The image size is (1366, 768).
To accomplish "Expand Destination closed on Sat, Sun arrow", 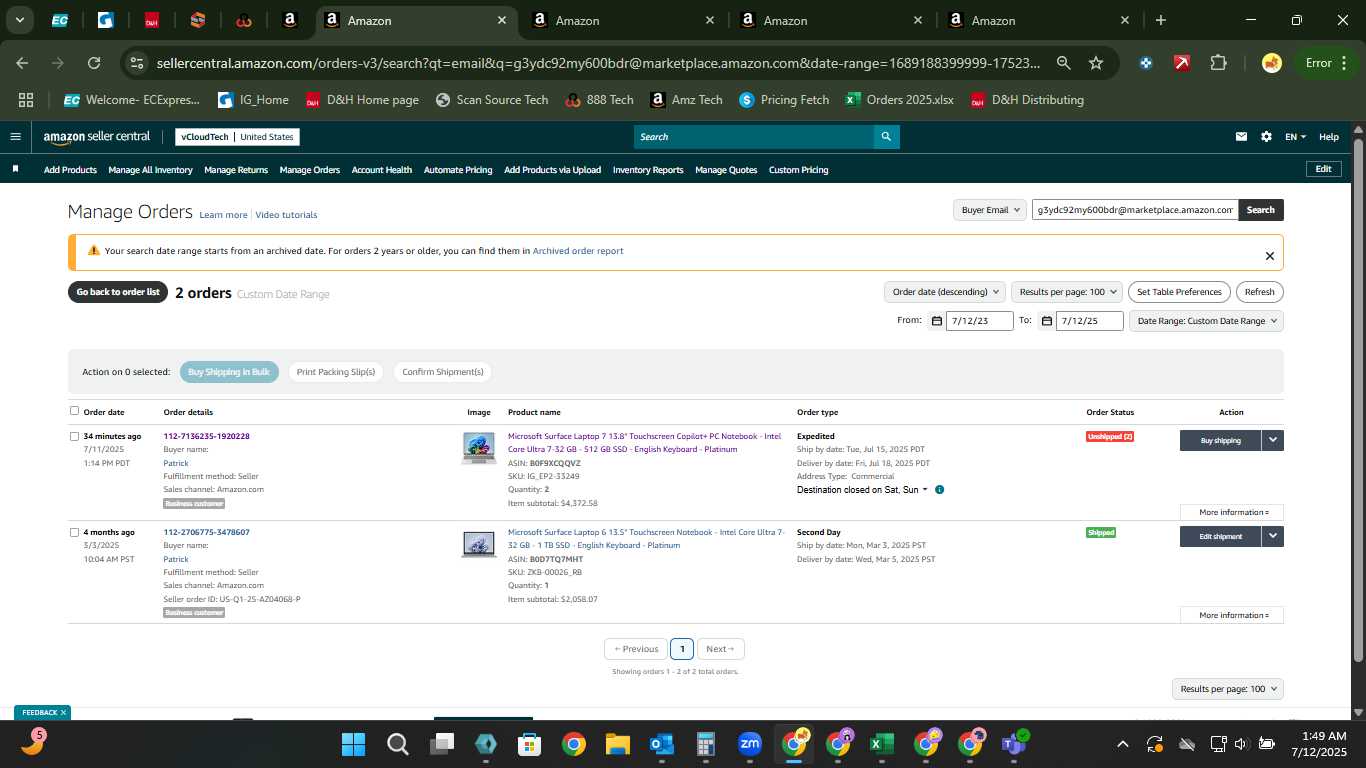I will point(924,490).
